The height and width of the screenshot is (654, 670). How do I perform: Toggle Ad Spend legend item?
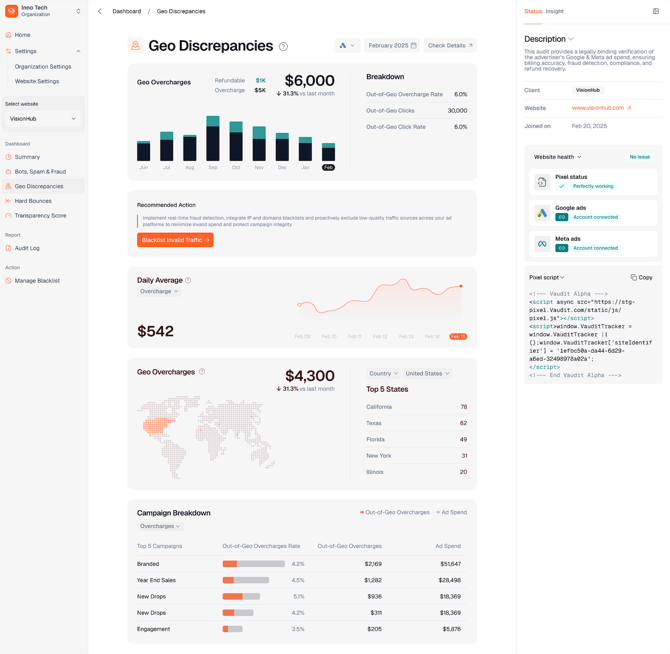[452, 512]
